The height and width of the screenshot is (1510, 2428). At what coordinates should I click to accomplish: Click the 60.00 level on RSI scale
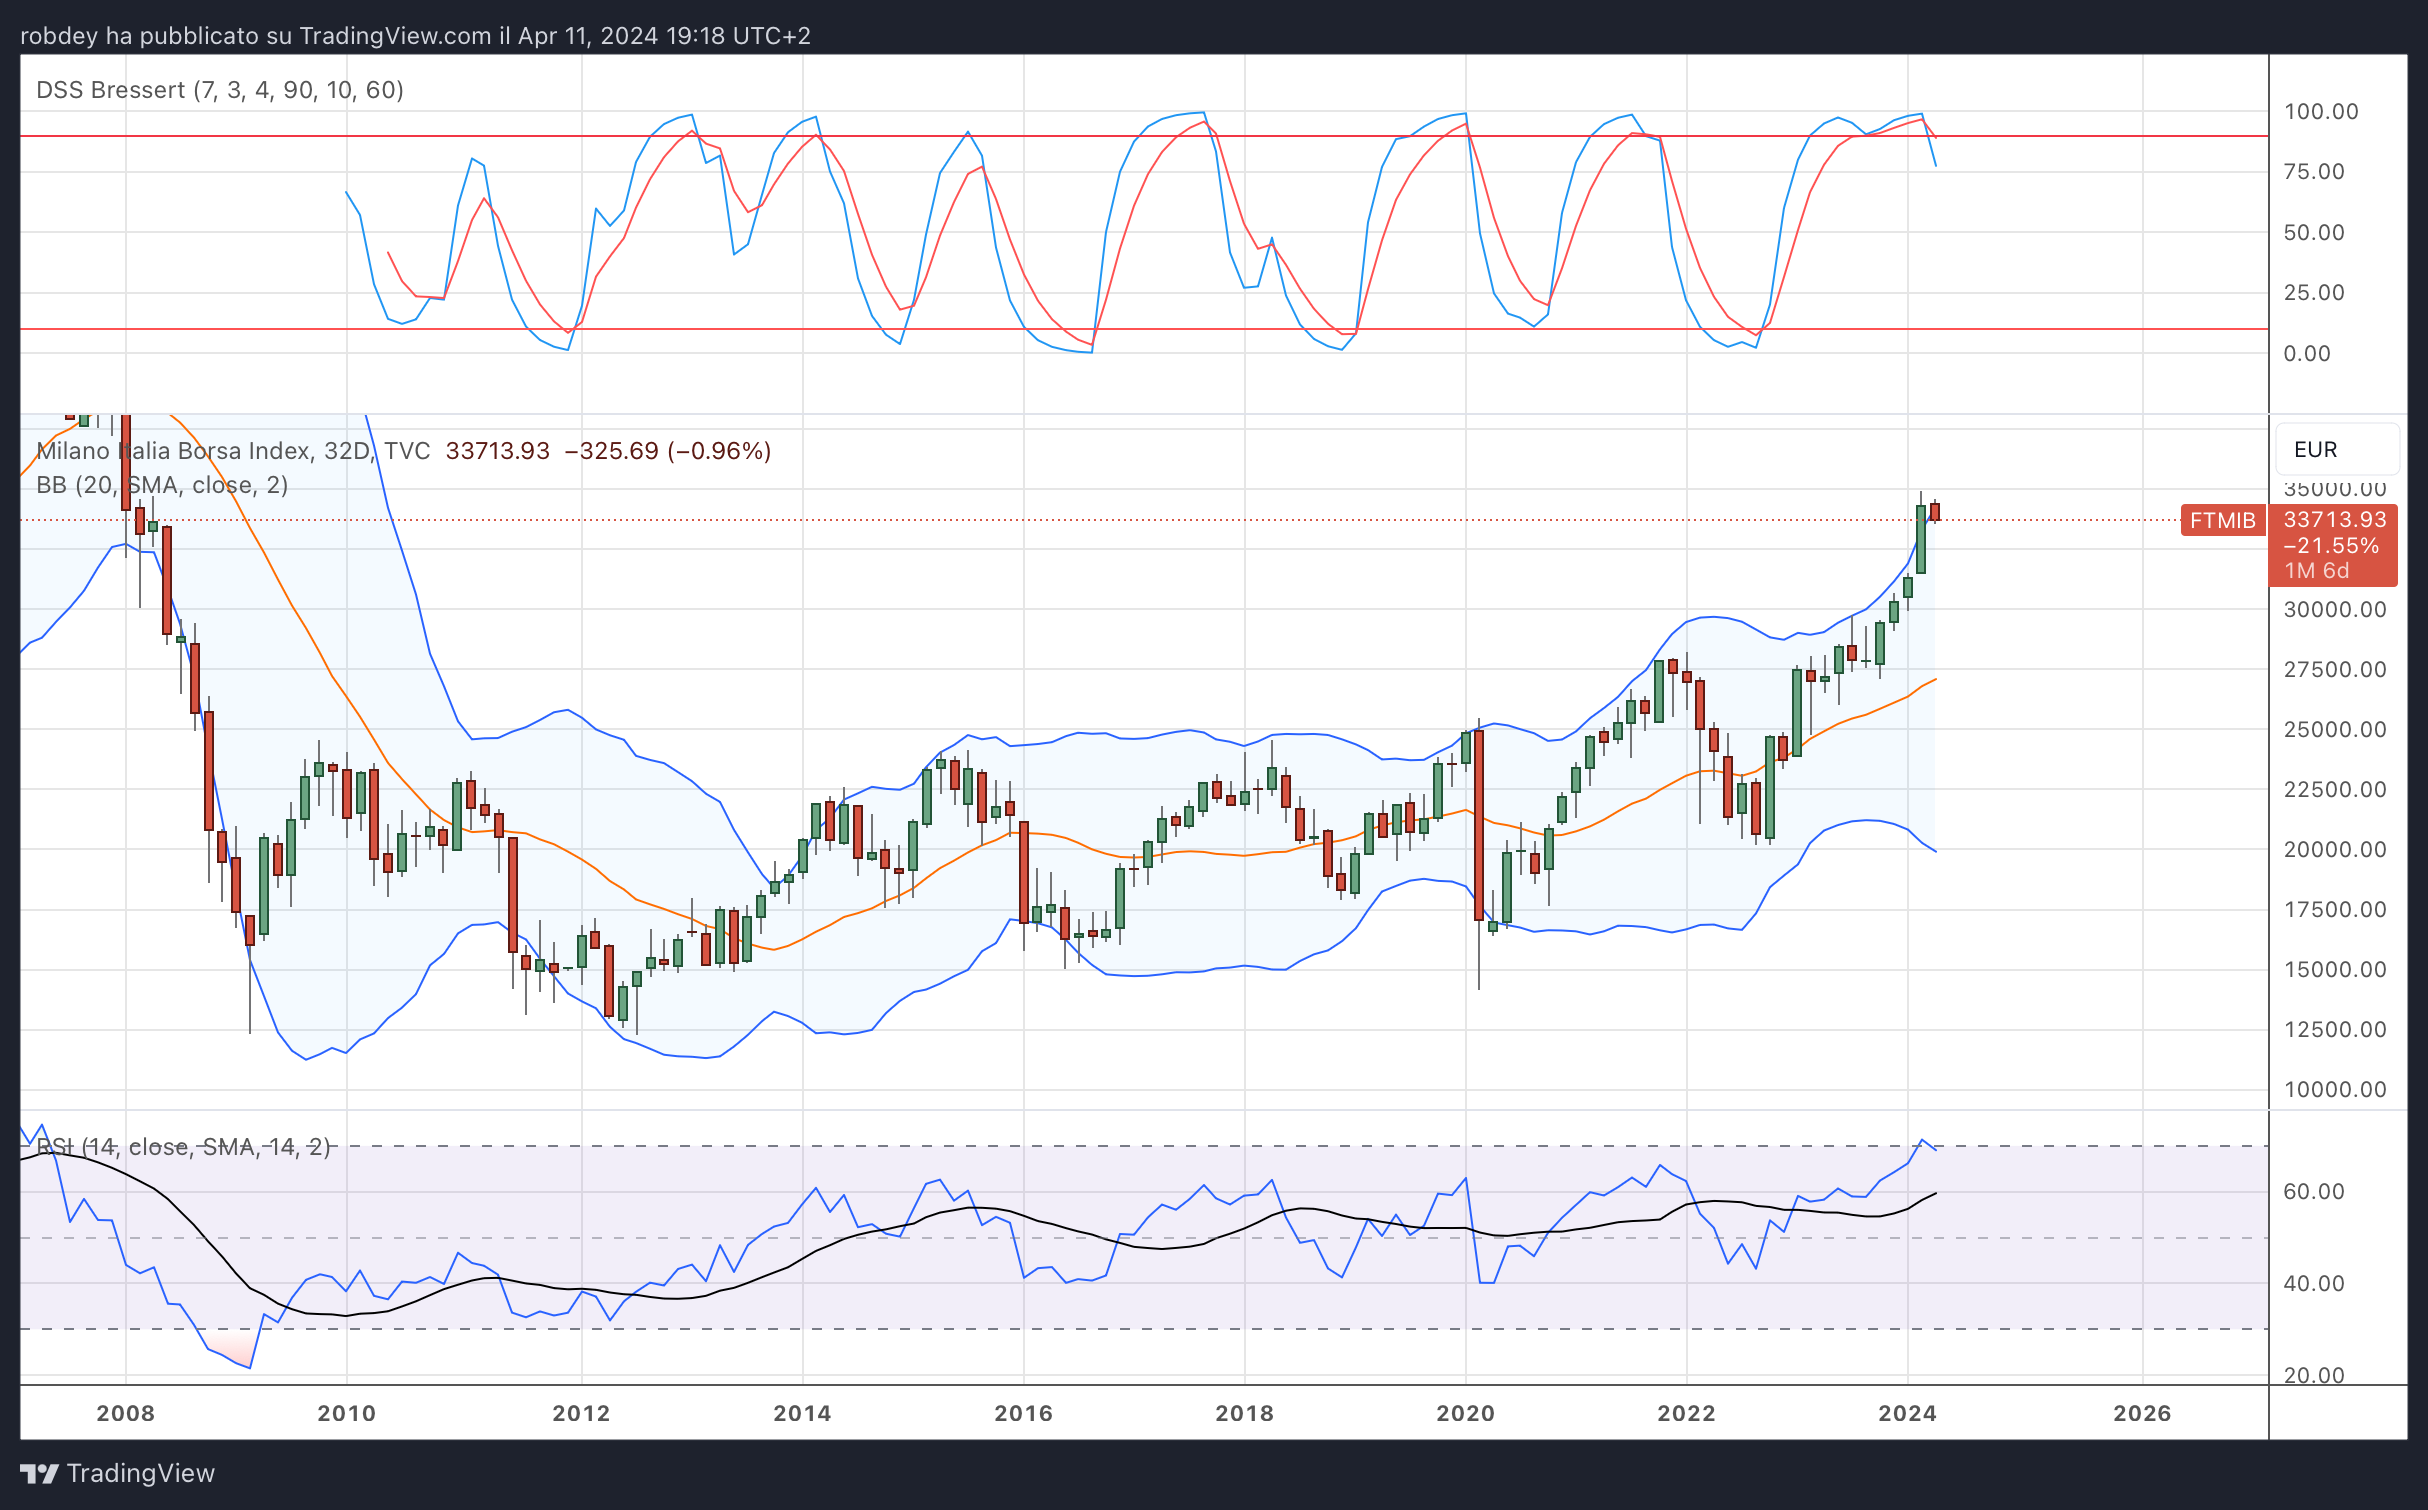pos(2314,1191)
